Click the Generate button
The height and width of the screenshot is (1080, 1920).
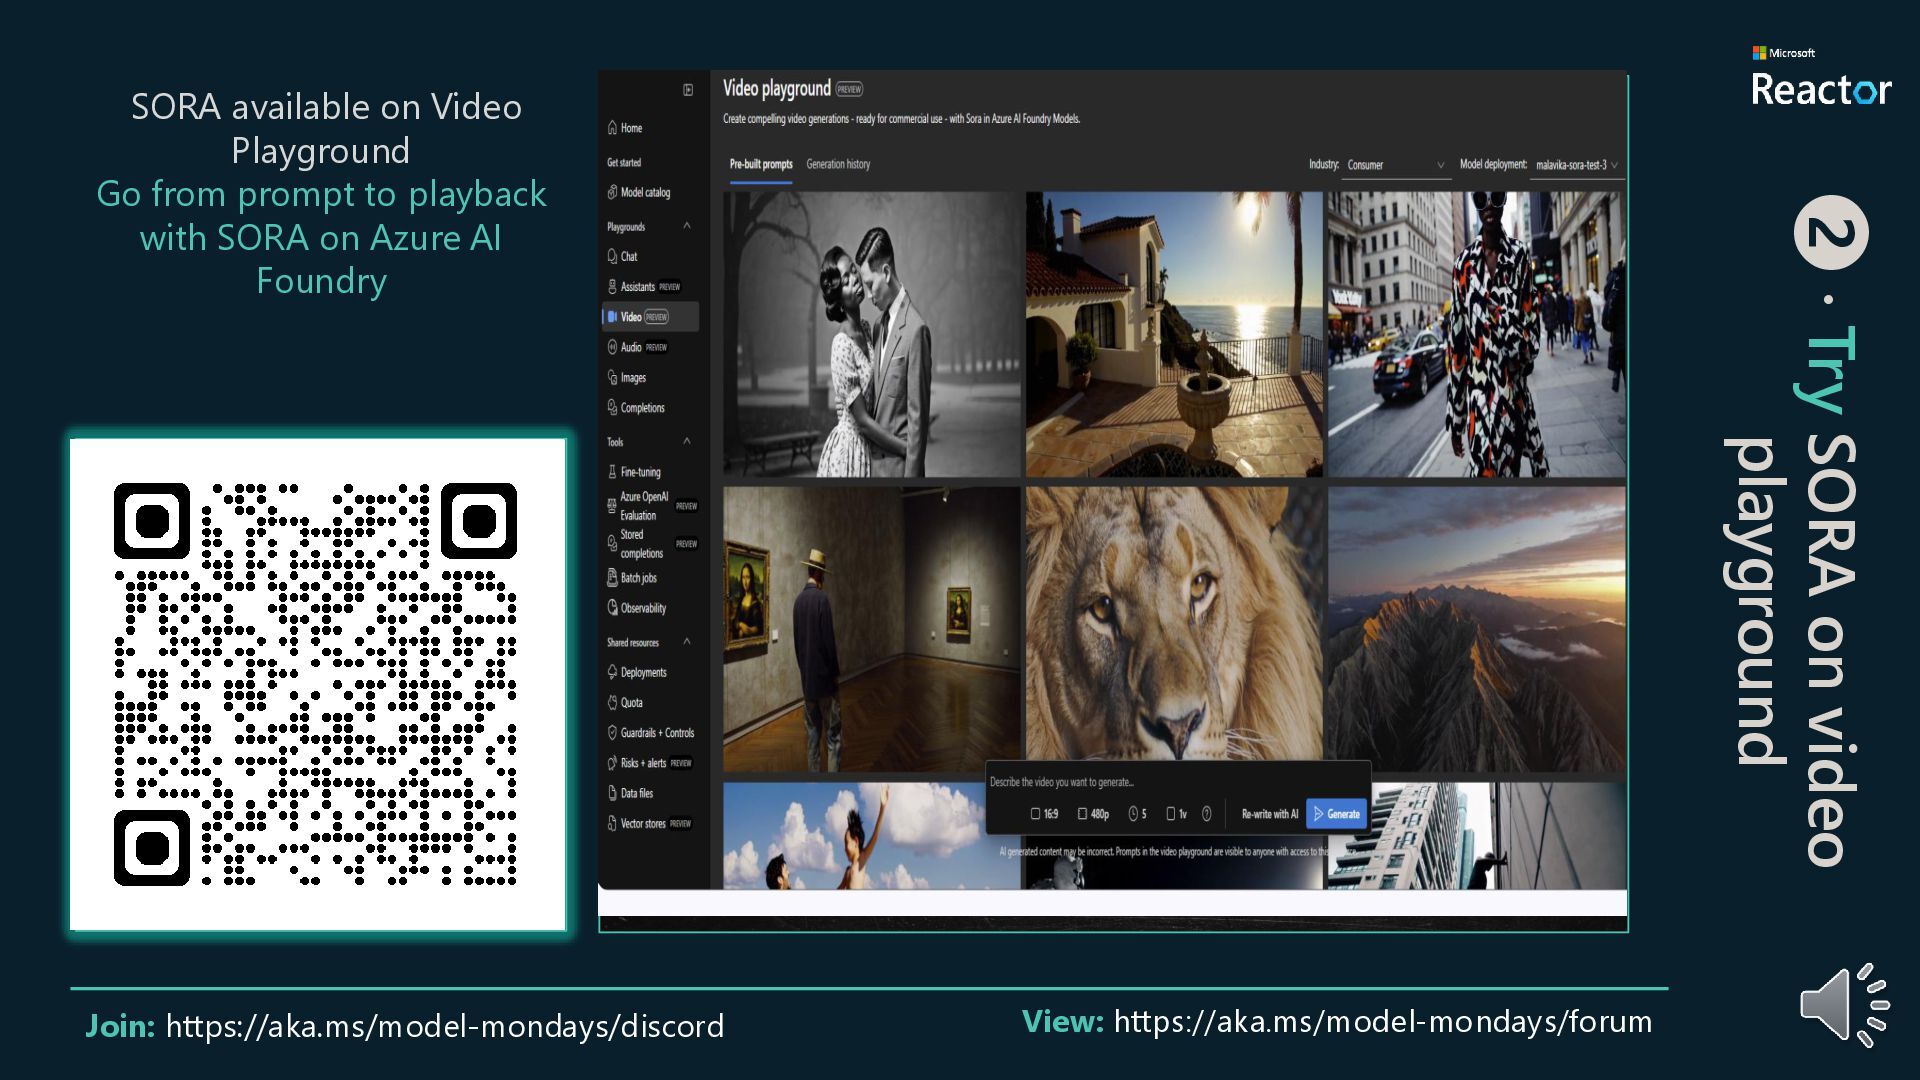pos(1336,814)
